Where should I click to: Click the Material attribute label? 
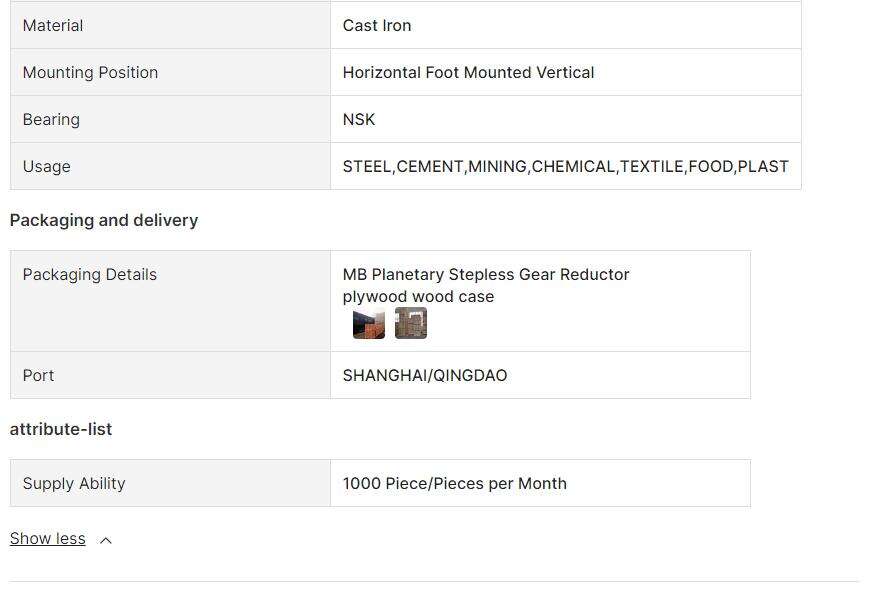(x=53, y=26)
